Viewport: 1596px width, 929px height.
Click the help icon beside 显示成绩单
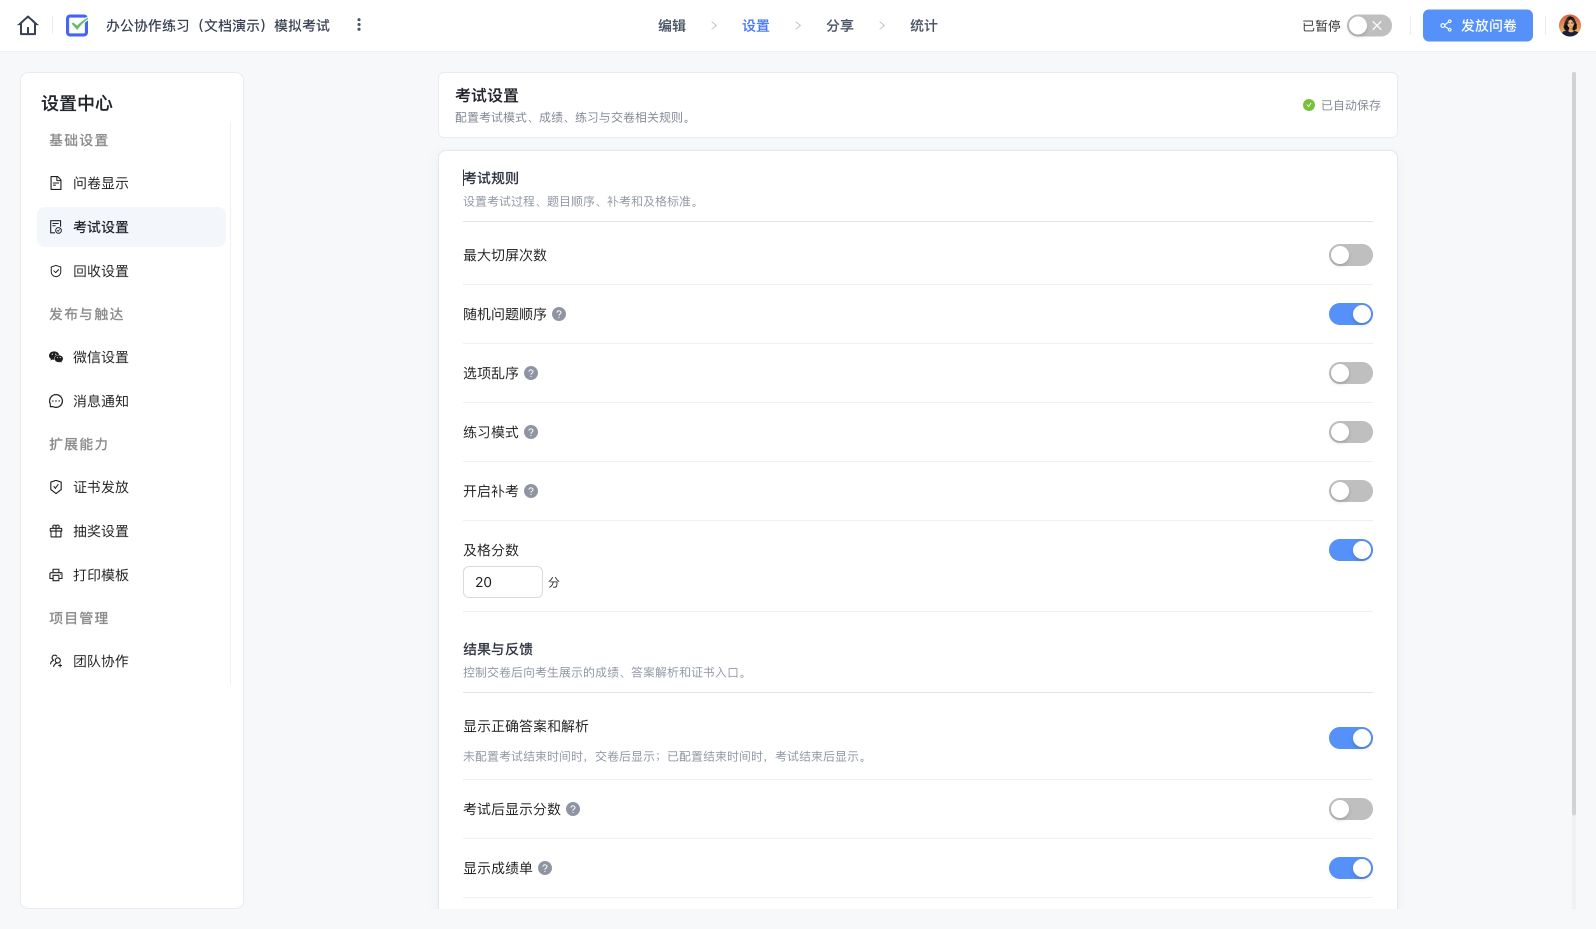click(x=545, y=868)
